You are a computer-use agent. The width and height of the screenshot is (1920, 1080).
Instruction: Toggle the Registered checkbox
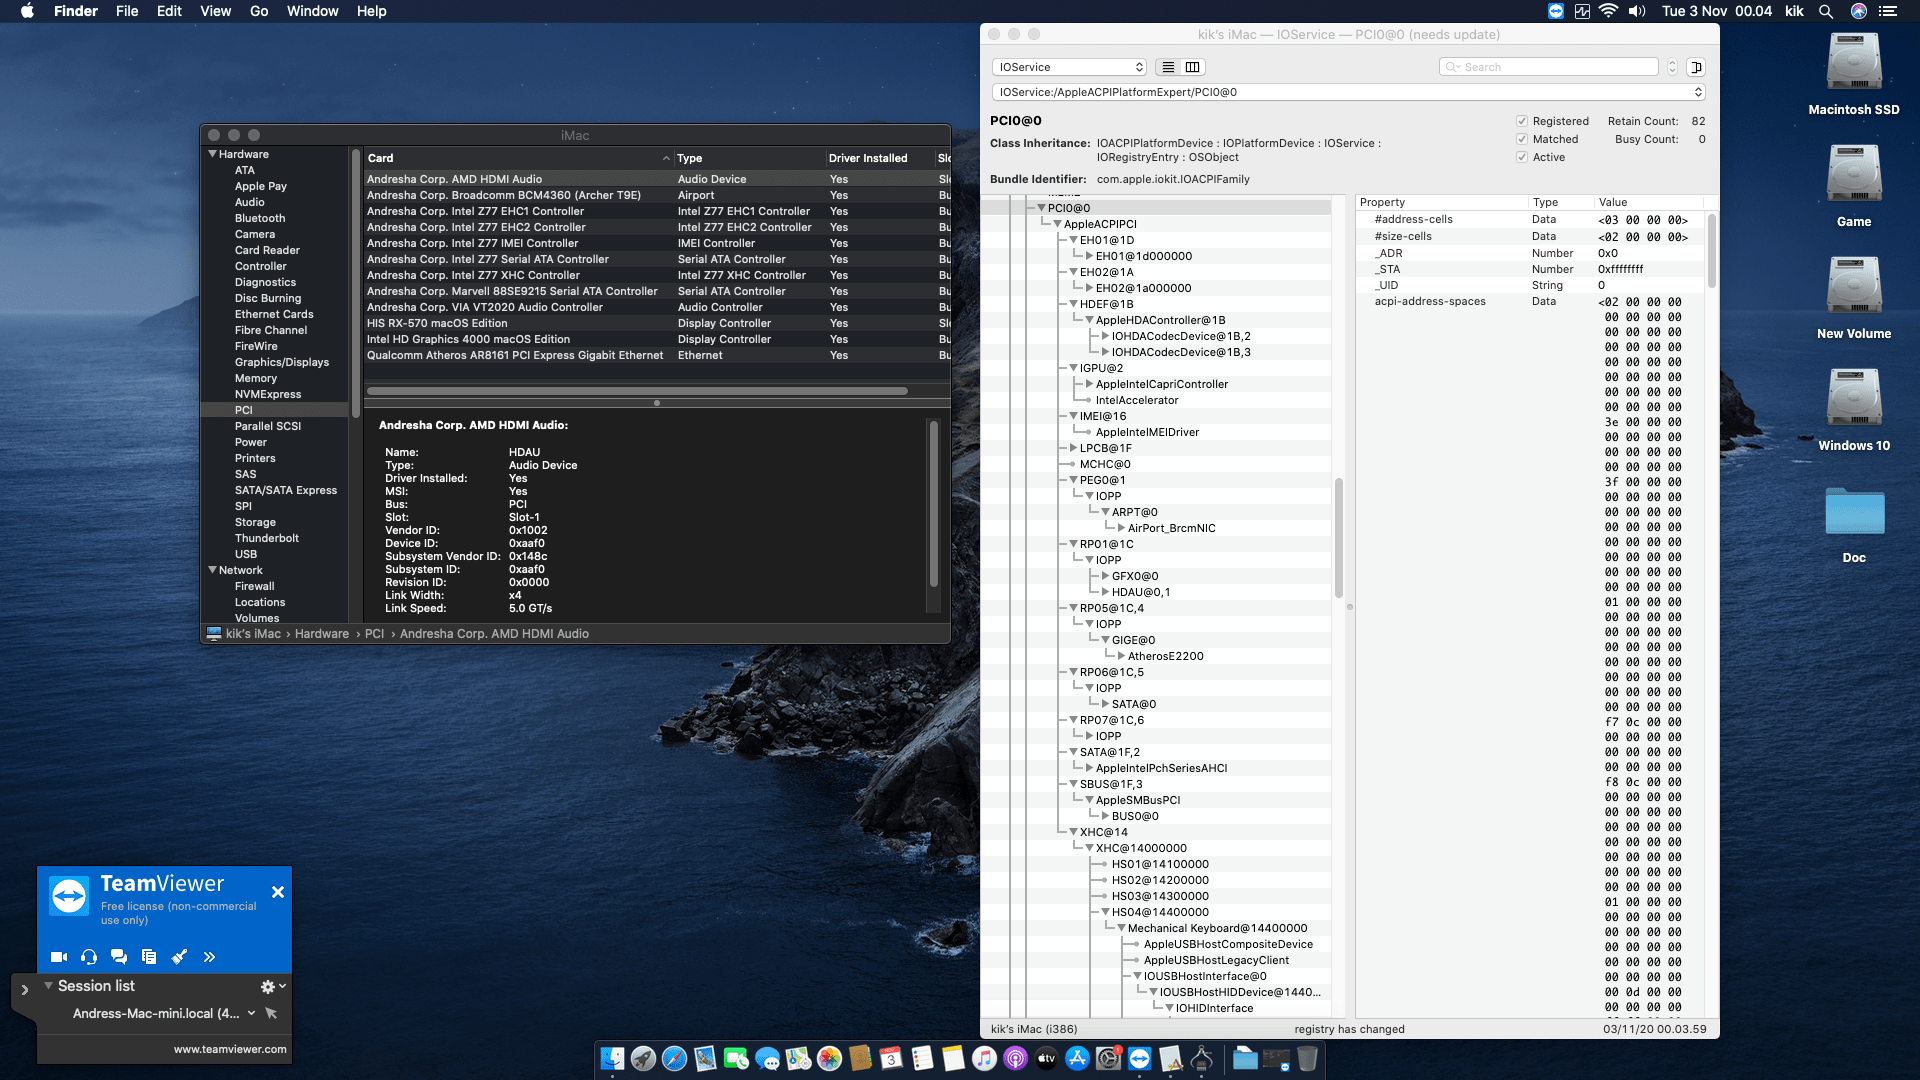pyautogui.click(x=1522, y=121)
